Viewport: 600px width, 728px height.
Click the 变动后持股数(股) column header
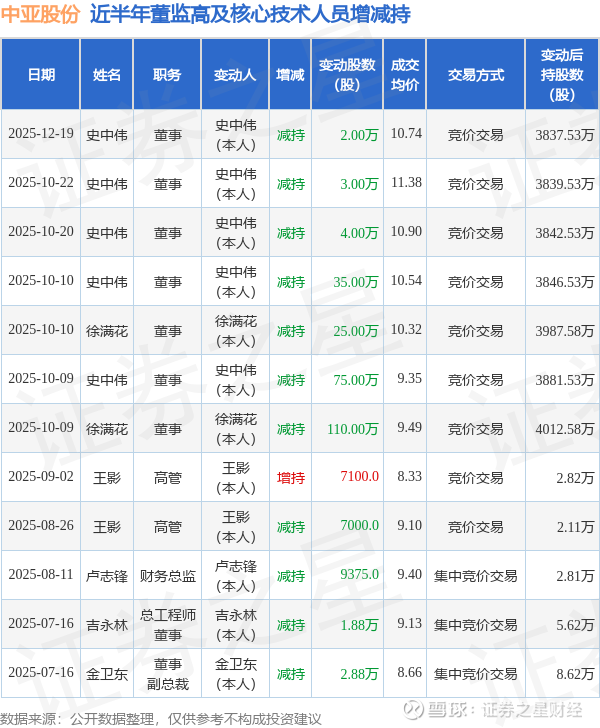coord(562,75)
